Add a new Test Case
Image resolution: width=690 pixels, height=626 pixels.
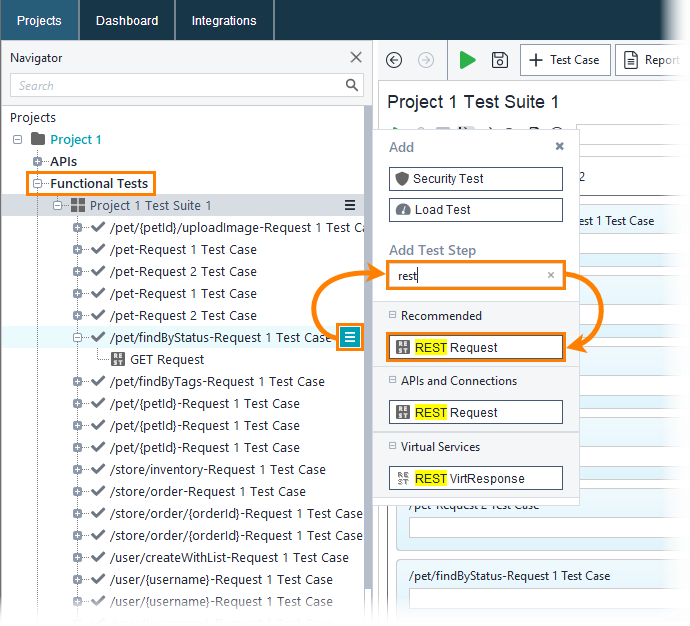[x=565, y=60]
